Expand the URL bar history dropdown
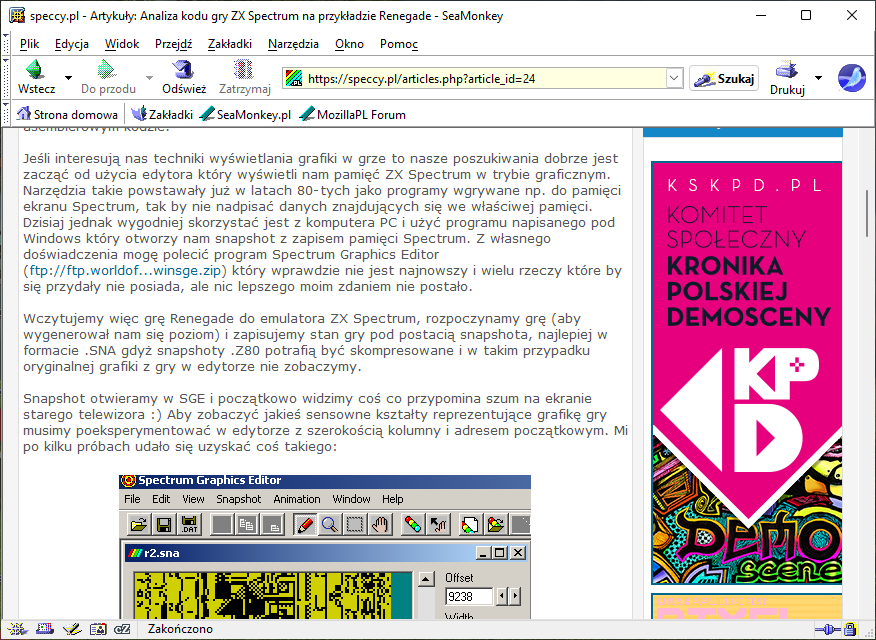This screenshot has height=640, width=876. point(674,78)
